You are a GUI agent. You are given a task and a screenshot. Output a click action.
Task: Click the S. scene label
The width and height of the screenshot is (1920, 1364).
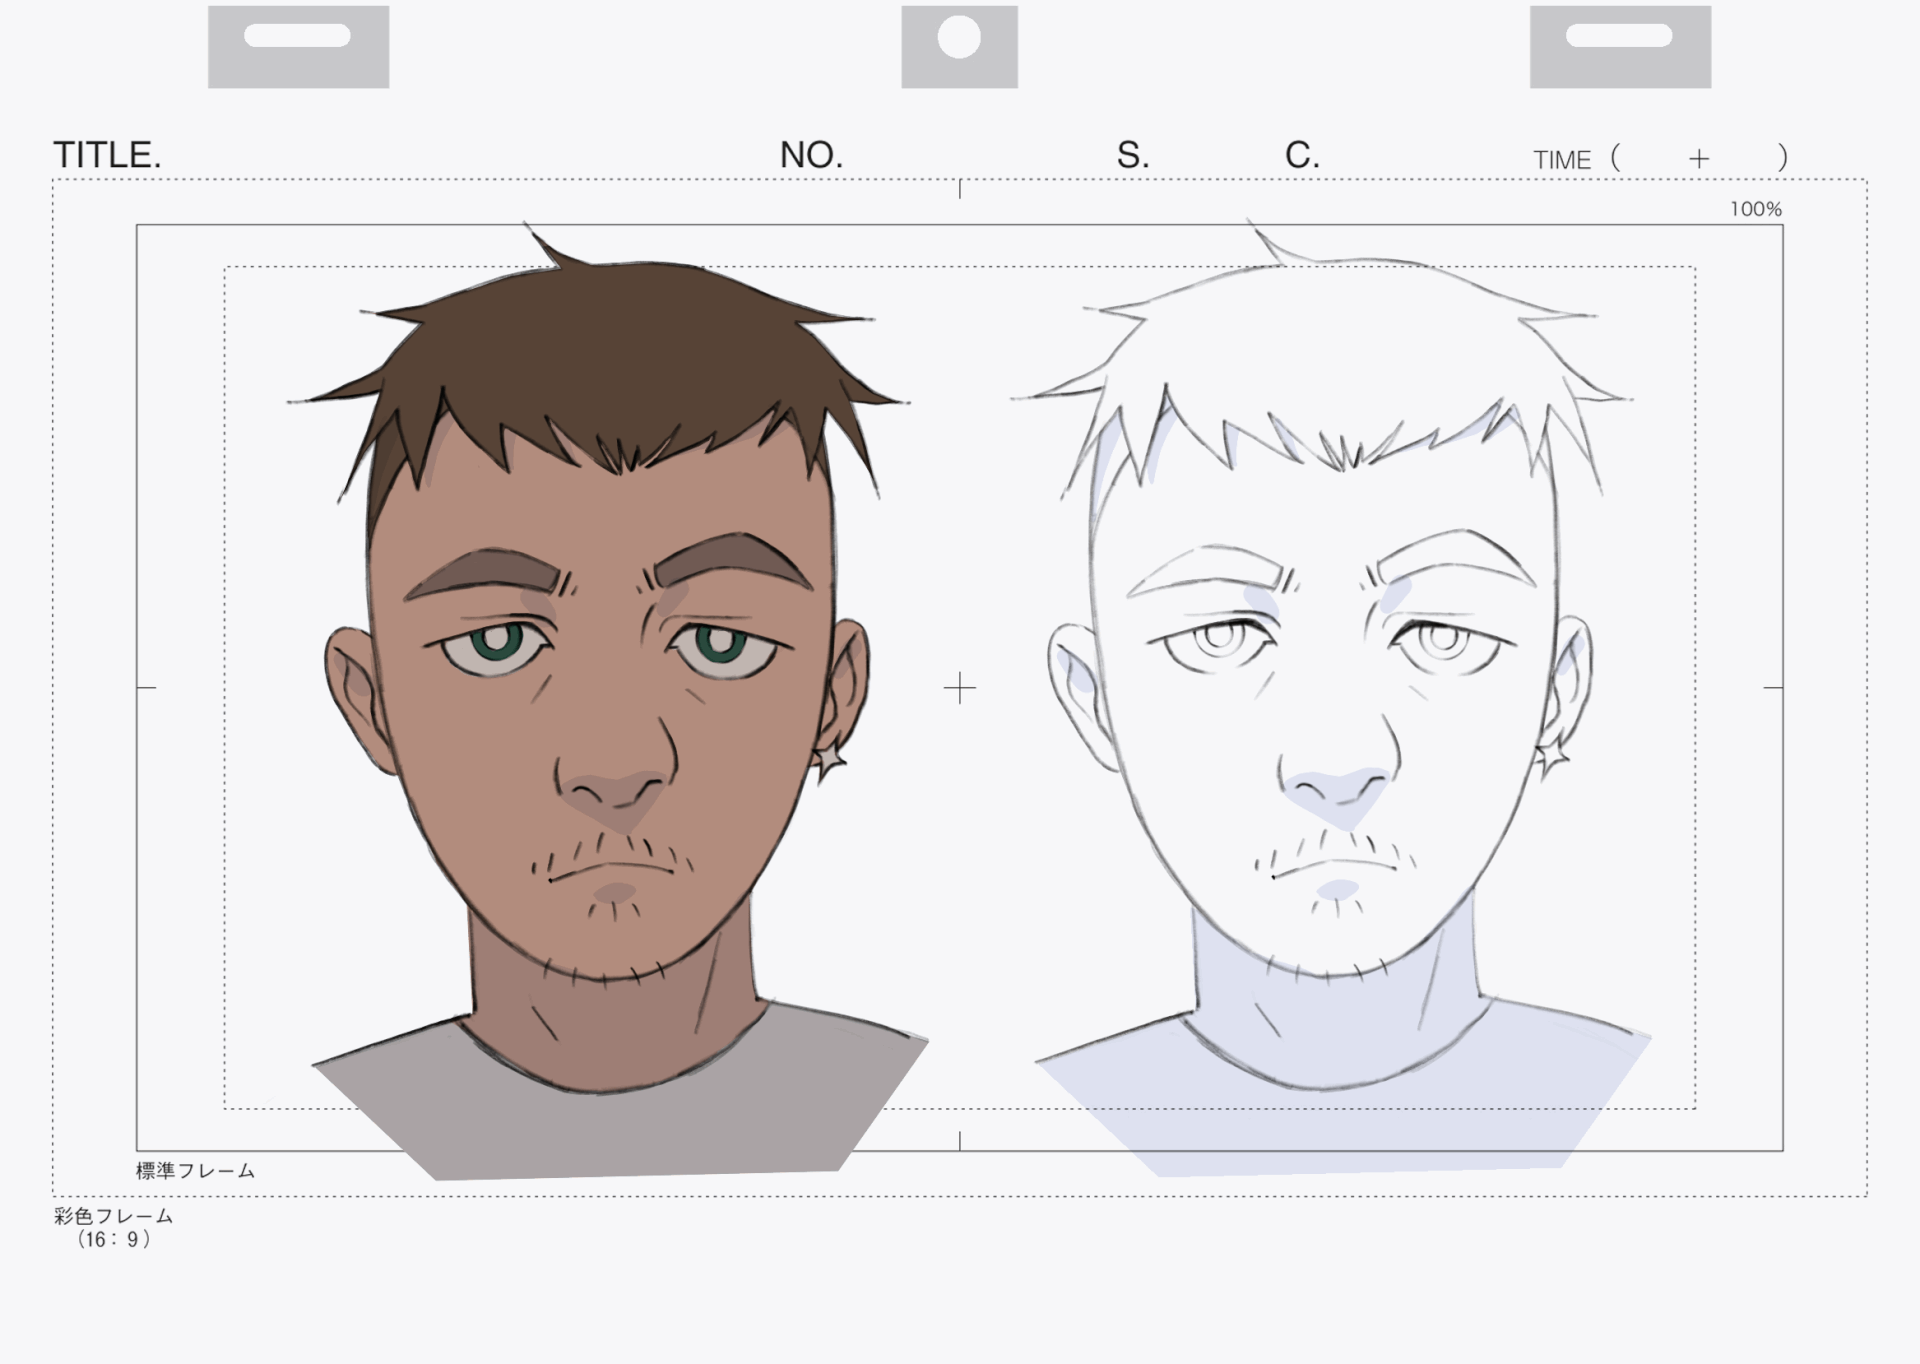(x=1132, y=155)
